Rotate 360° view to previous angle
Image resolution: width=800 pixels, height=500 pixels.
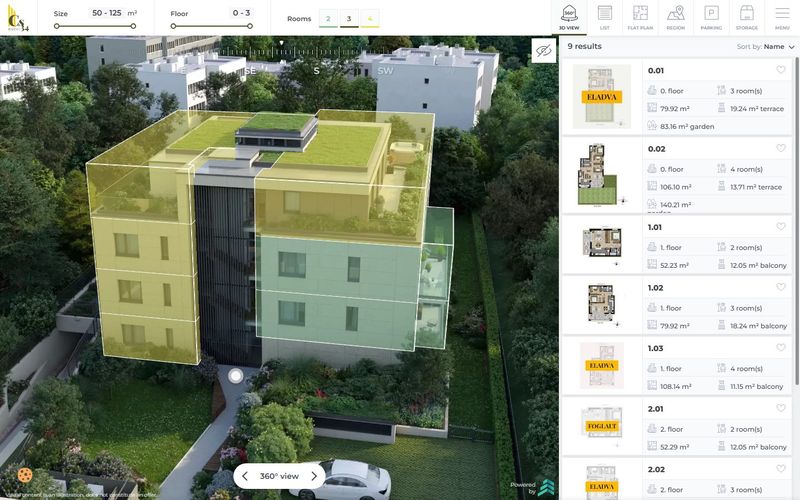click(245, 476)
